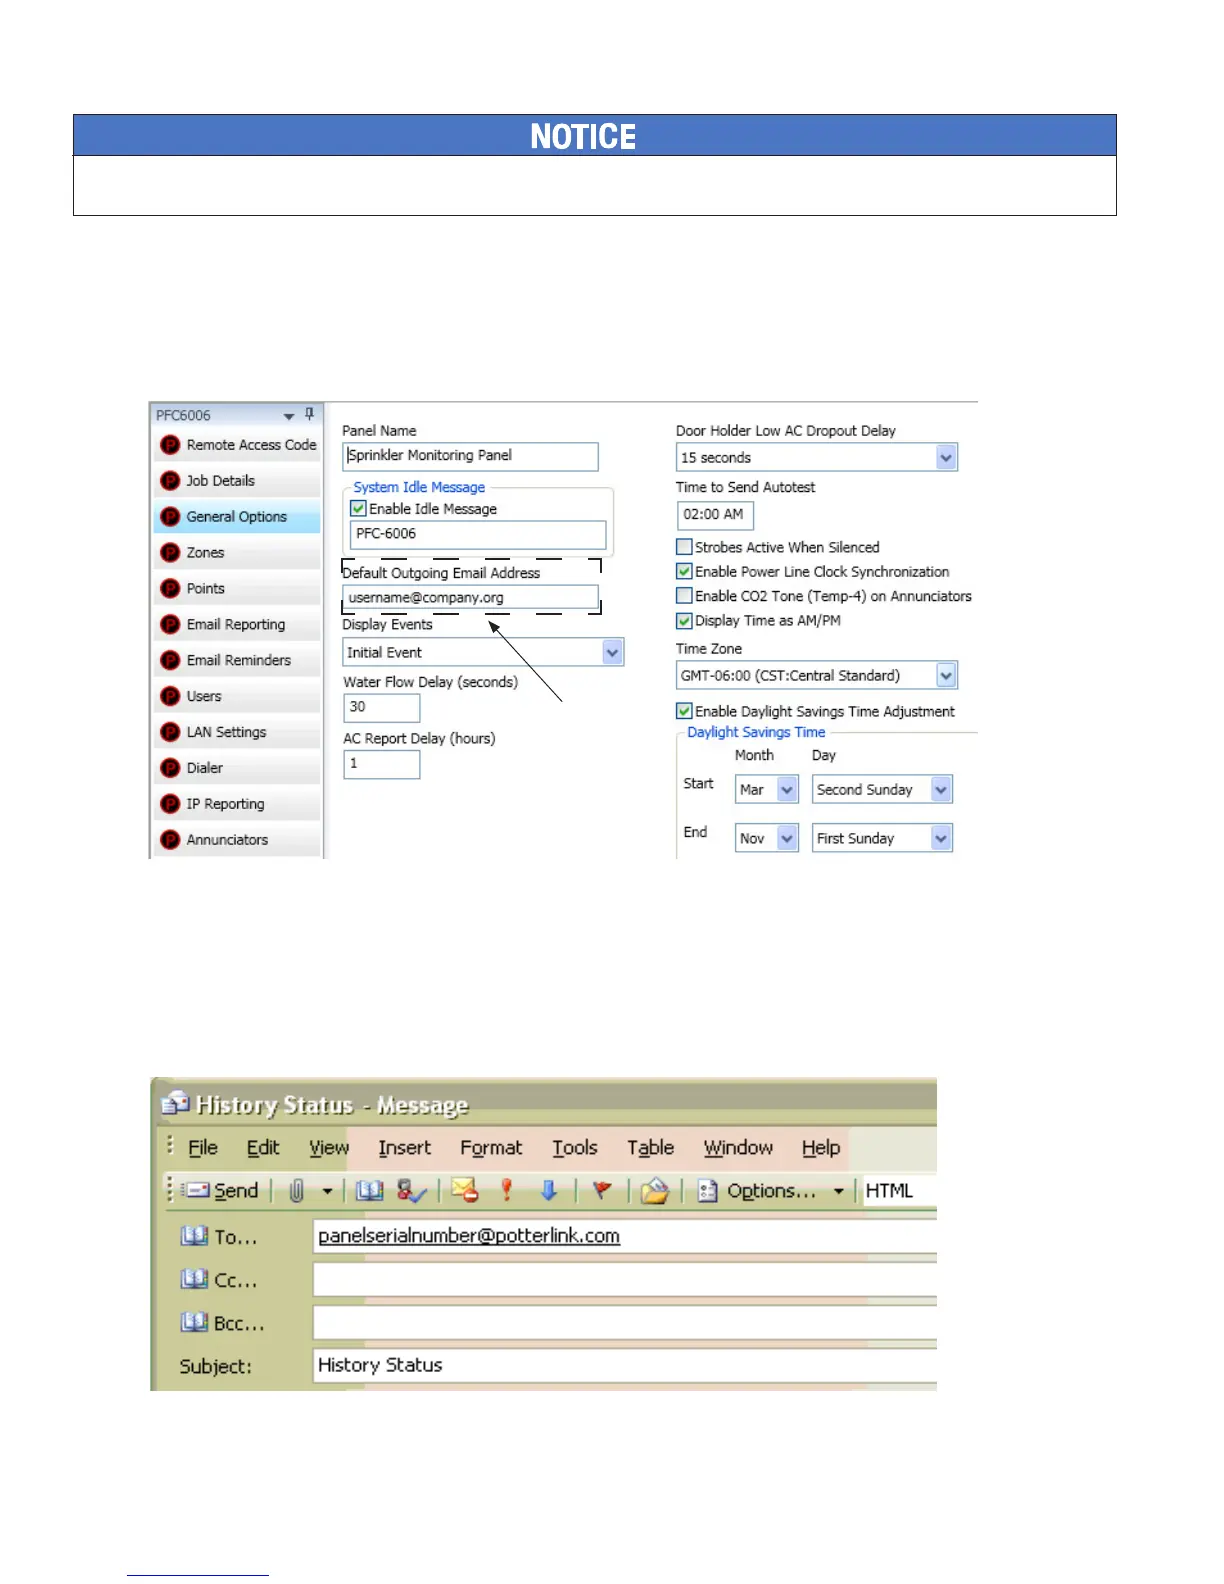Open Job Details section
The height and width of the screenshot is (1584, 1224).
tap(238, 481)
